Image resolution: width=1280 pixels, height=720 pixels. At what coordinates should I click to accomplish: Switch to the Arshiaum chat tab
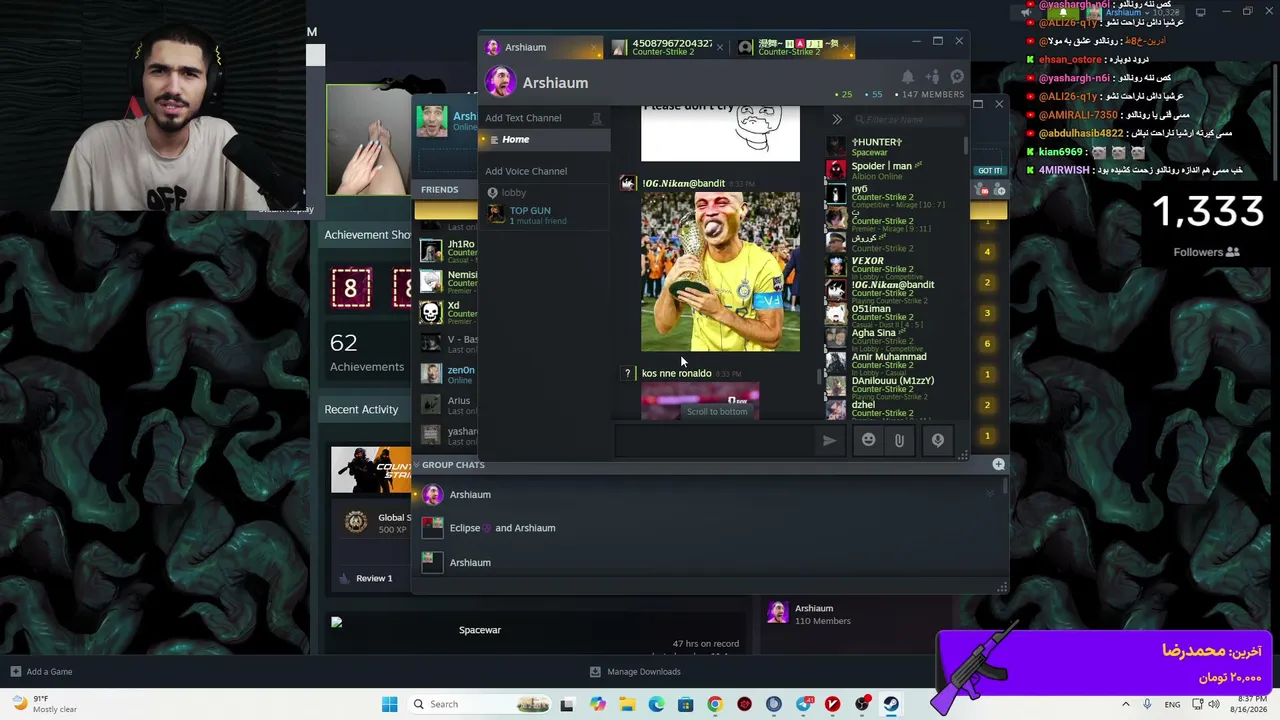pyautogui.click(x=542, y=47)
